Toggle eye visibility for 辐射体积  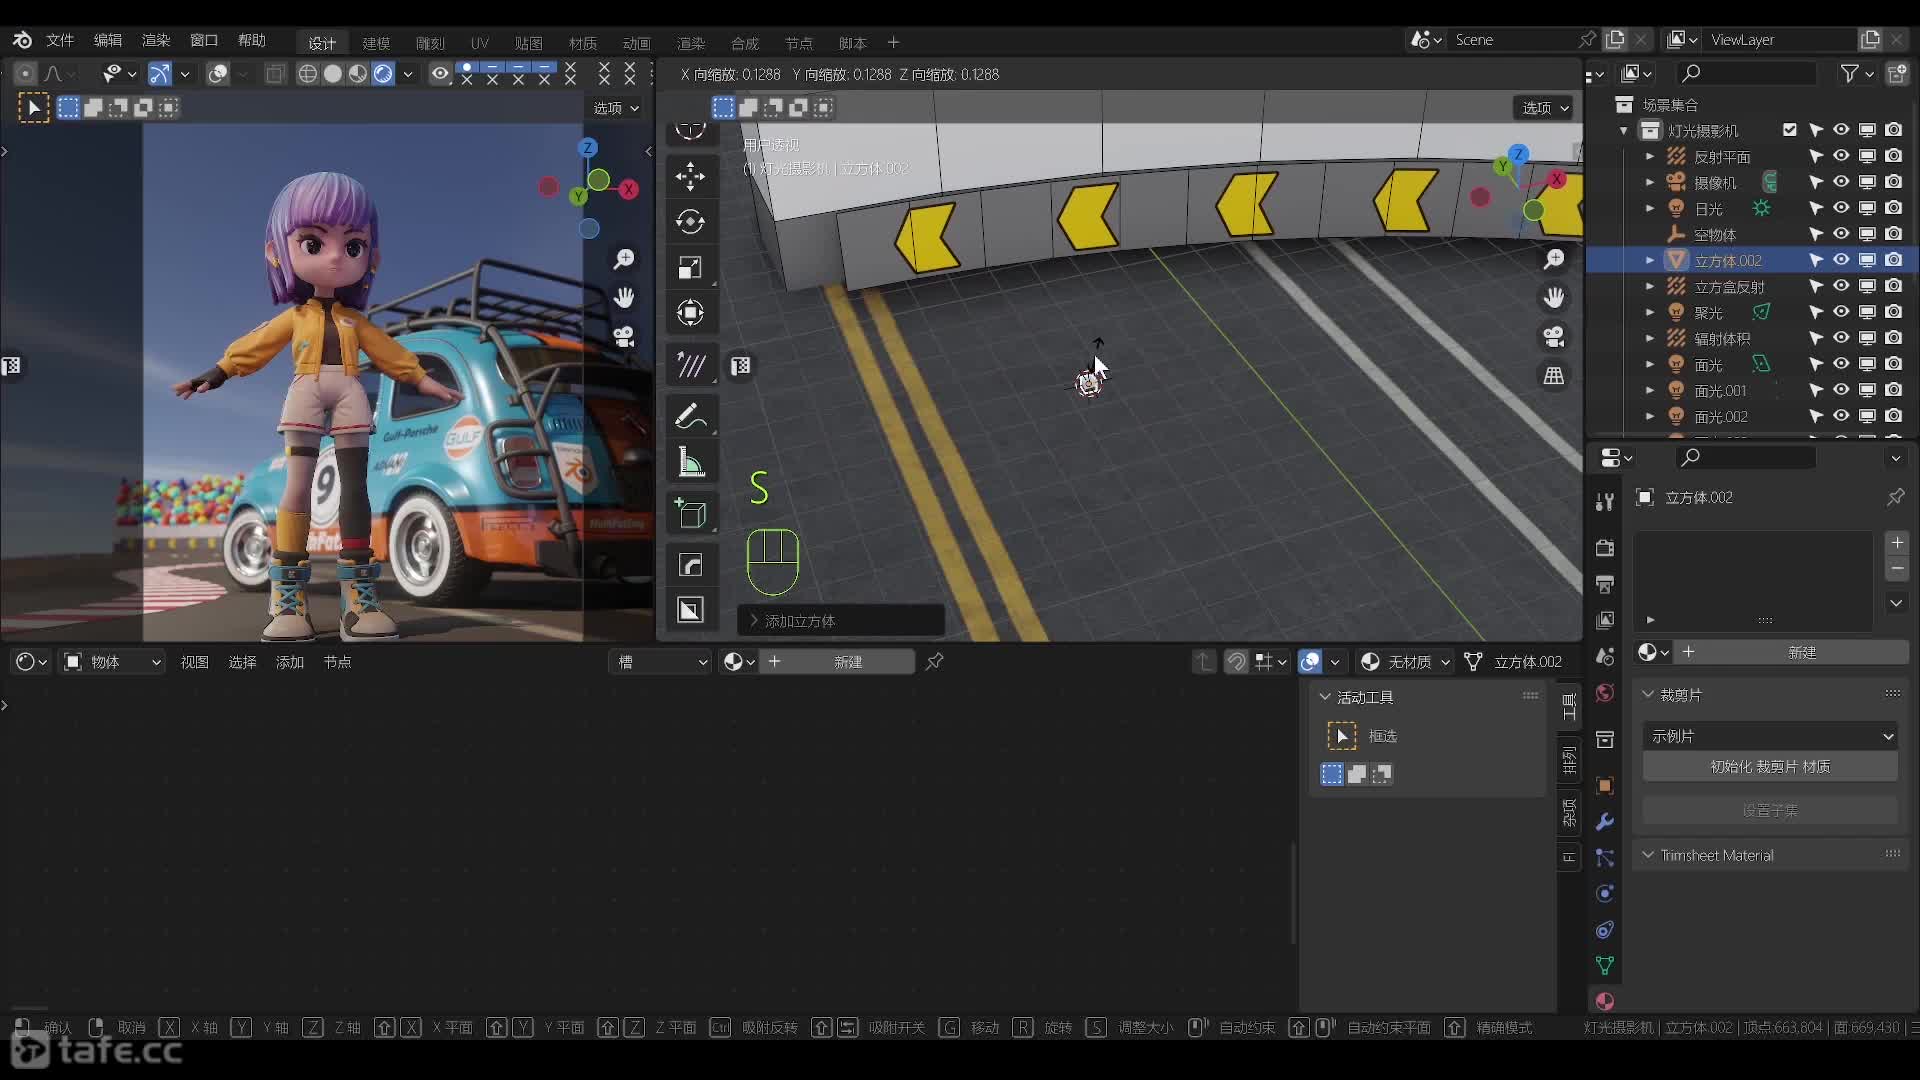coord(1841,338)
